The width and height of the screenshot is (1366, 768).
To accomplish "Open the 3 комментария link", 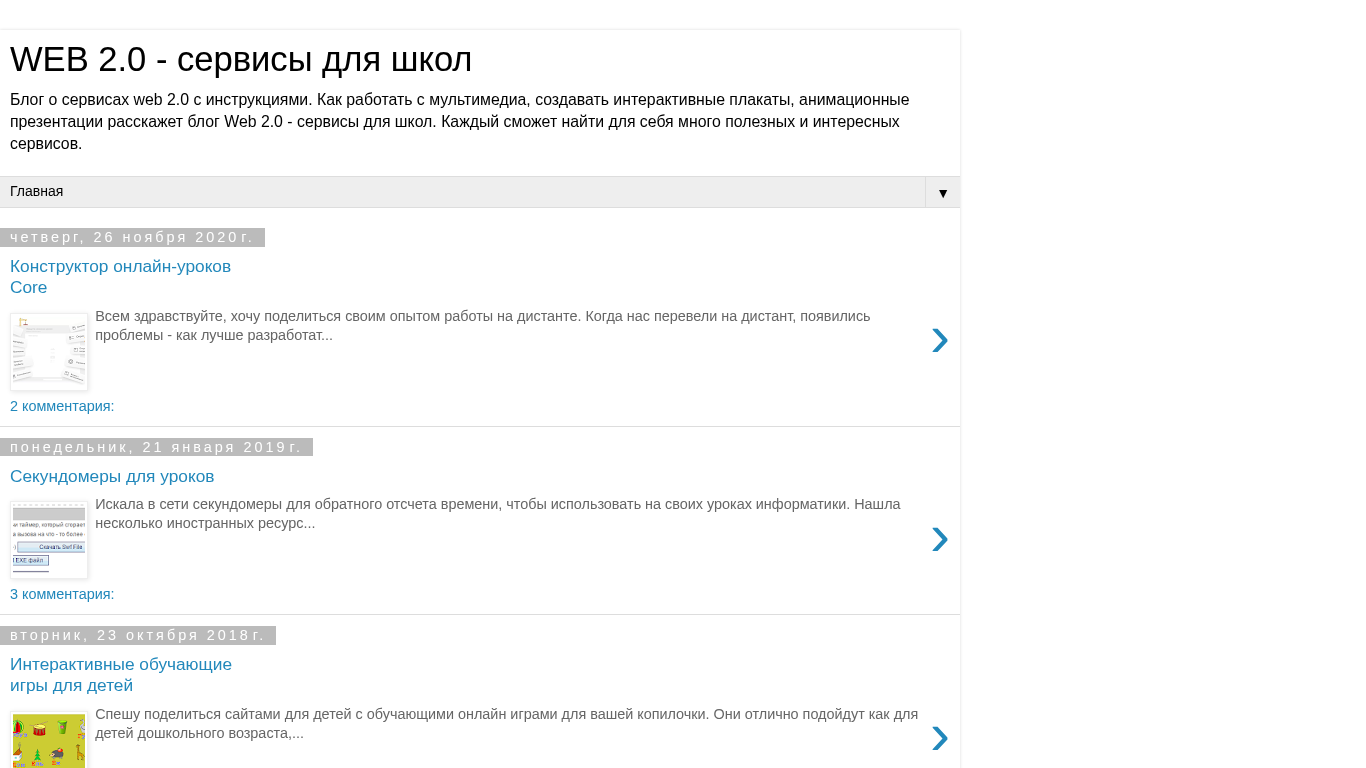I will coord(62,594).
